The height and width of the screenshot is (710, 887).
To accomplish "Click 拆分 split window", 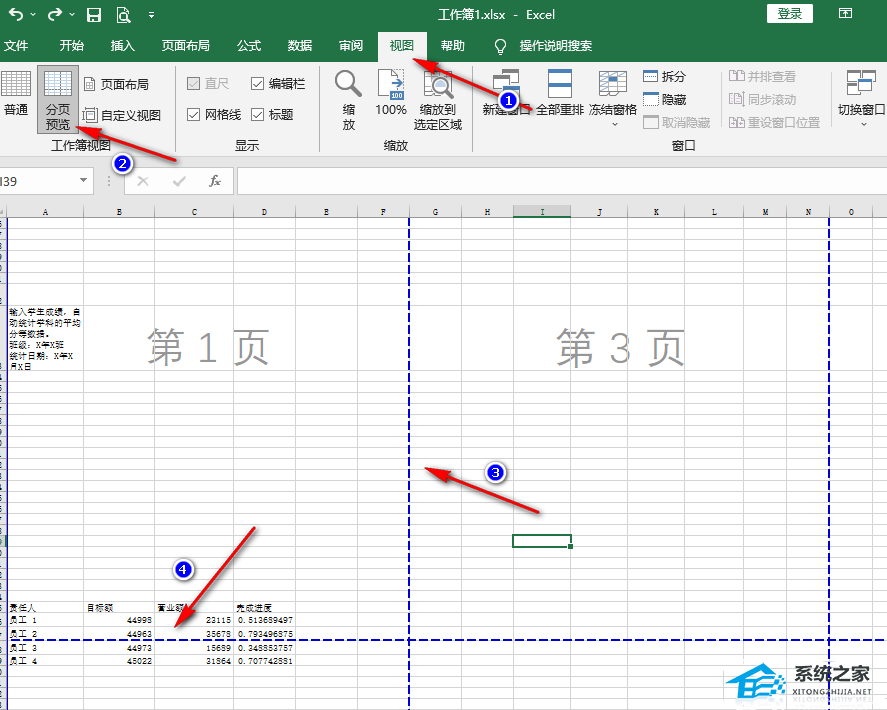I will [665, 76].
